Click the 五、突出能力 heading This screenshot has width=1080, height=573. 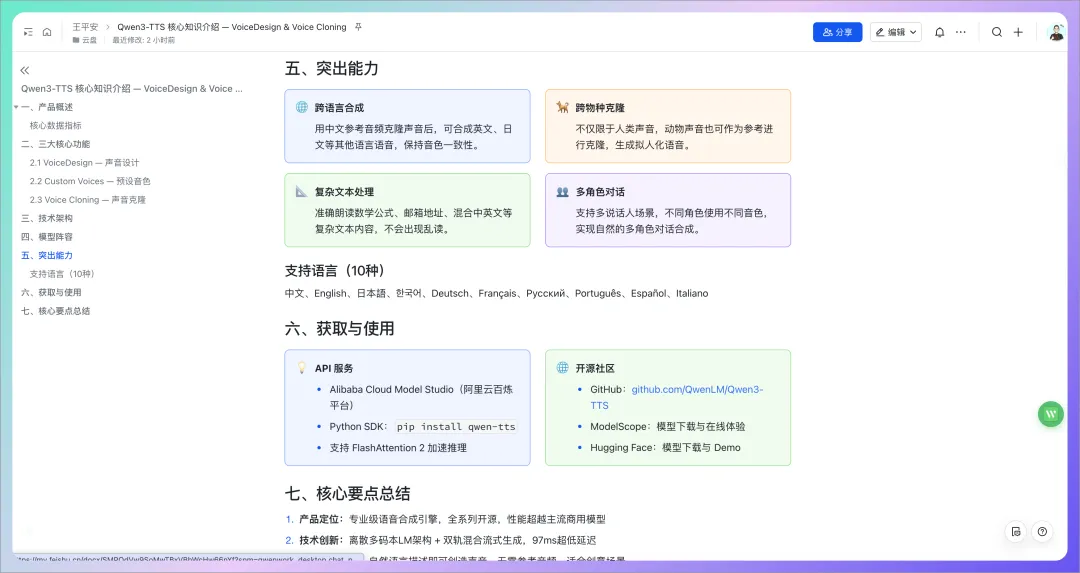[x=331, y=68]
